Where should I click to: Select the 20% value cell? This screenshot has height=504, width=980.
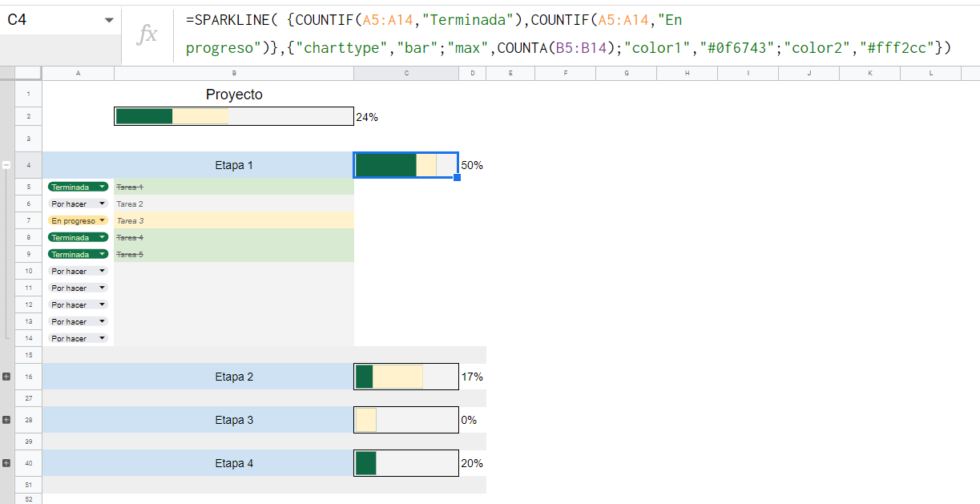(x=472, y=463)
